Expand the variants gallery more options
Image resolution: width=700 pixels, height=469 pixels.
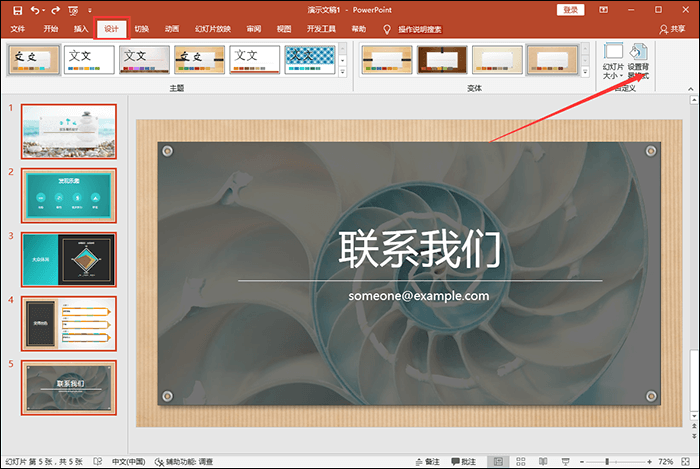tap(585, 71)
